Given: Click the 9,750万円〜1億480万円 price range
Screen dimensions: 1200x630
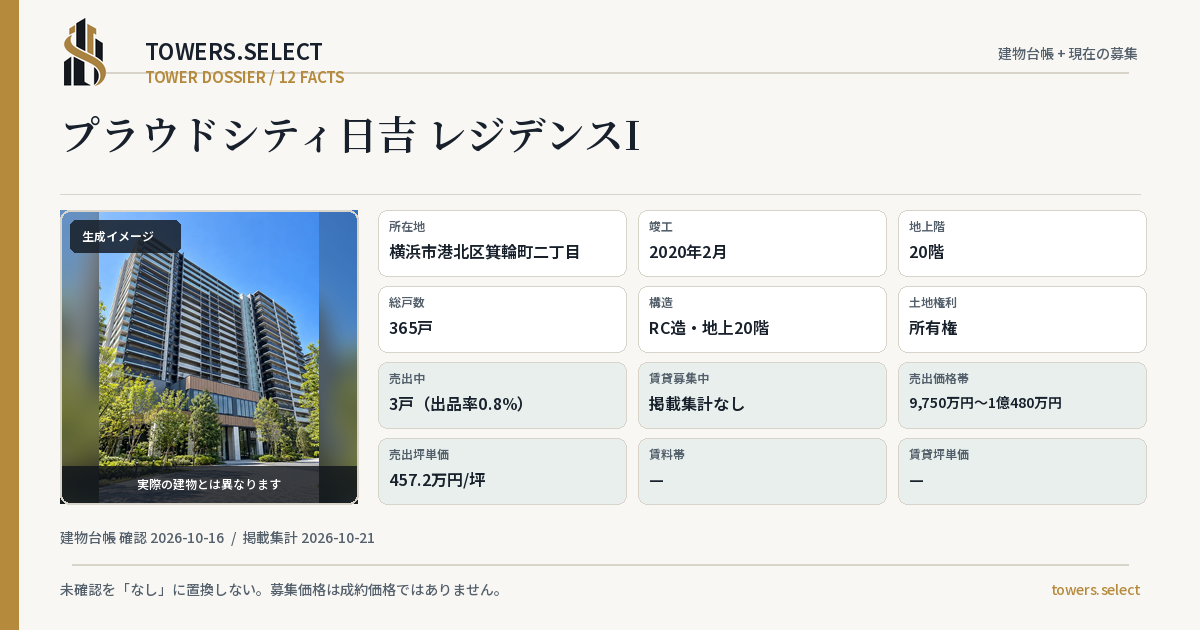Looking at the screenshot, I should point(985,403).
